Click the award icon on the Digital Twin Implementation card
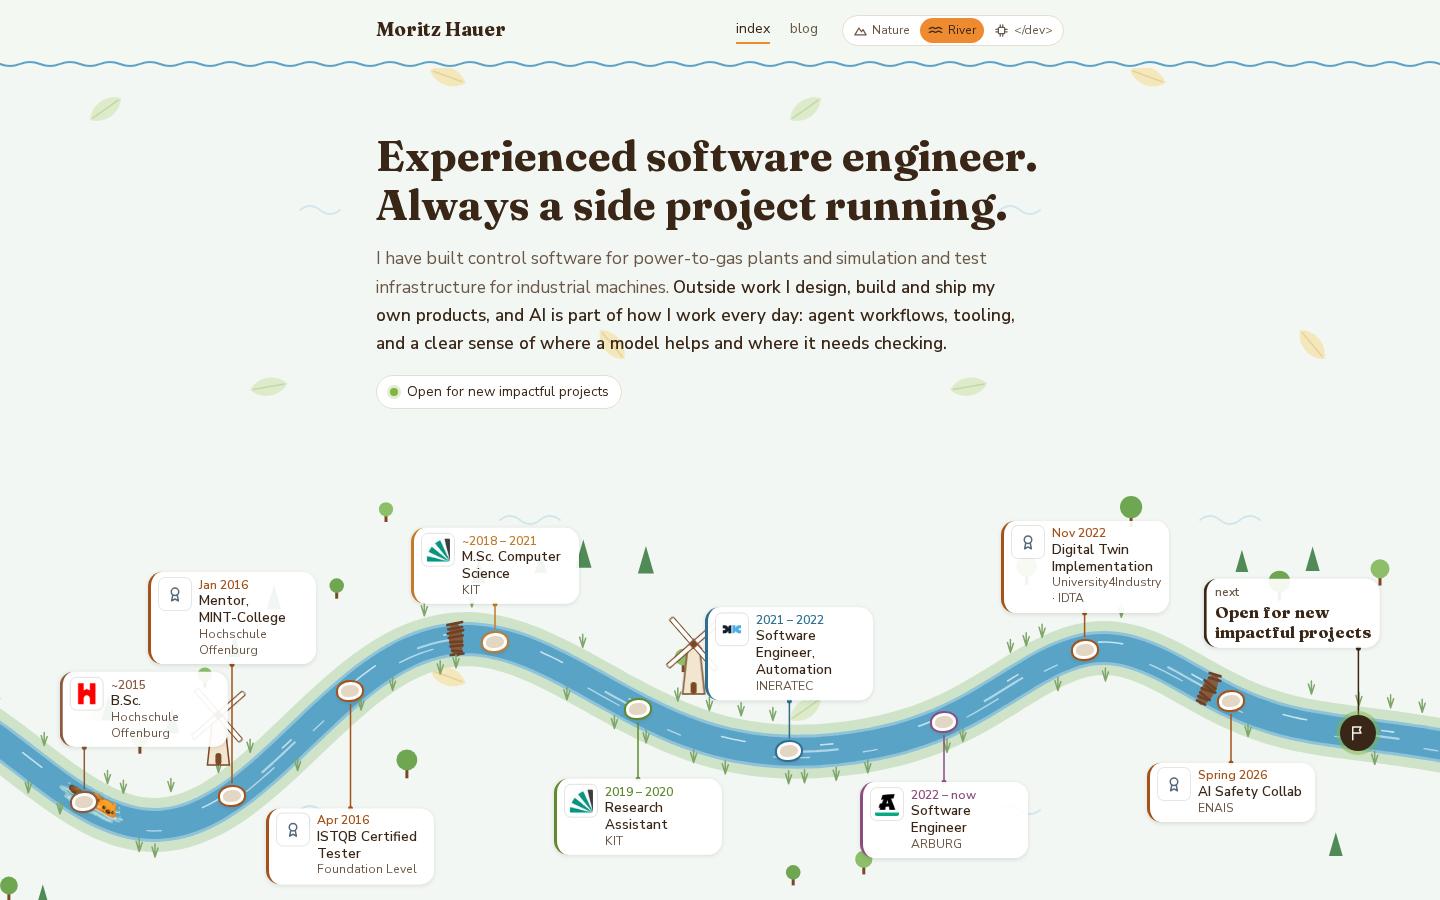This screenshot has width=1440, height=900. tap(1028, 542)
